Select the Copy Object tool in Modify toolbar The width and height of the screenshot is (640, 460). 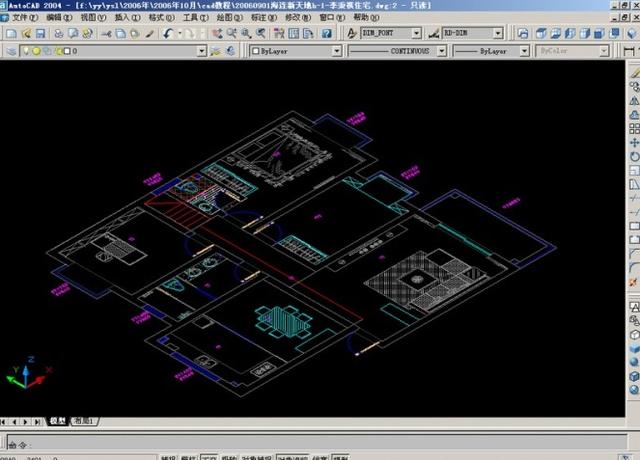[x=634, y=87]
